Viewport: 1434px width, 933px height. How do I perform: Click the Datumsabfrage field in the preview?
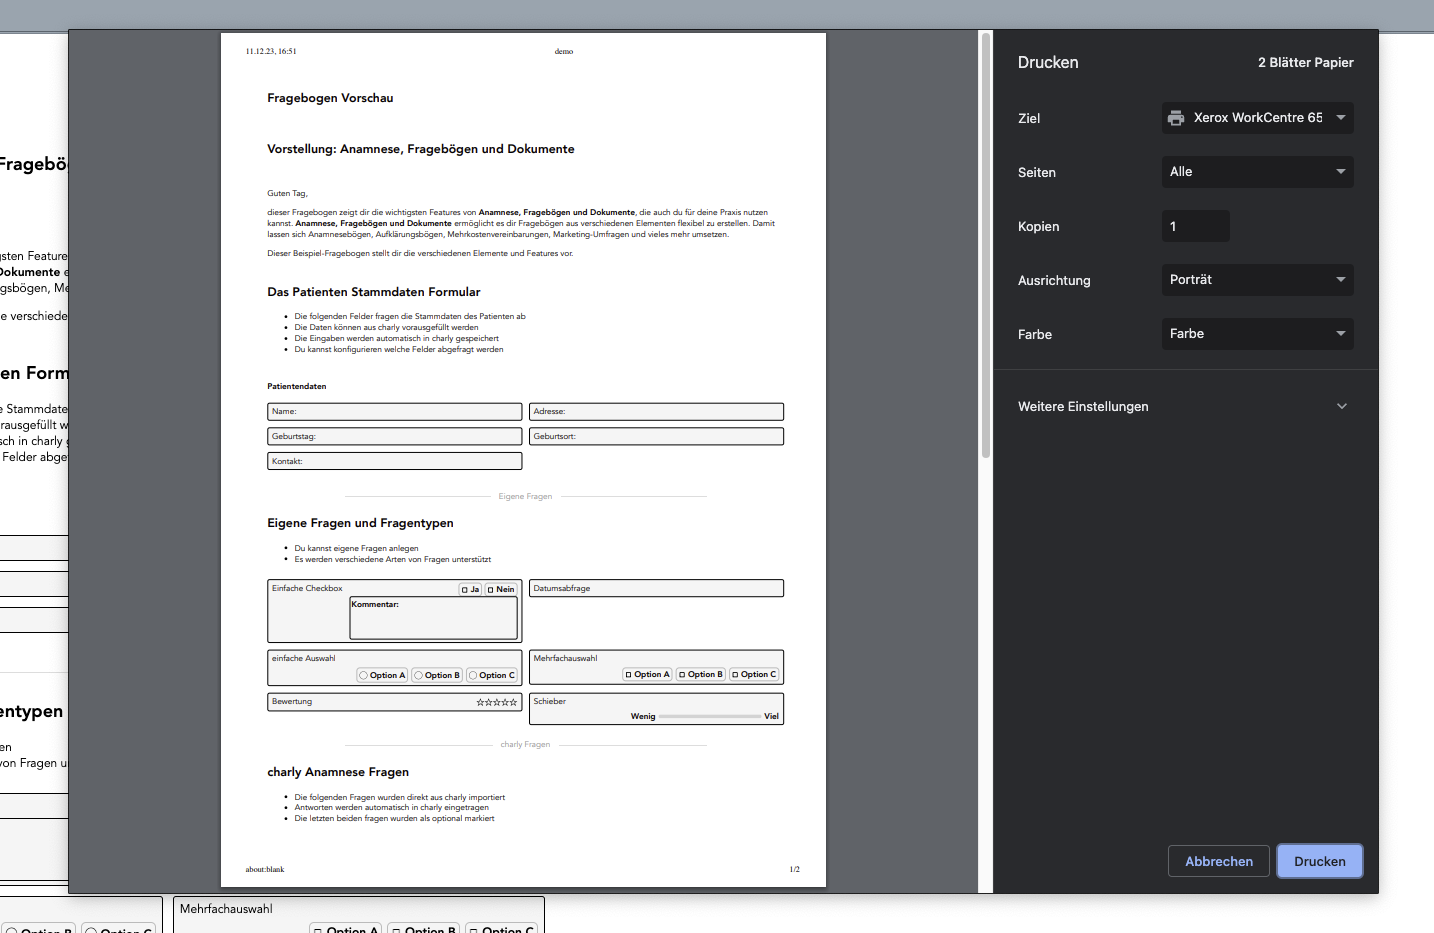pyautogui.click(x=656, y=589)
